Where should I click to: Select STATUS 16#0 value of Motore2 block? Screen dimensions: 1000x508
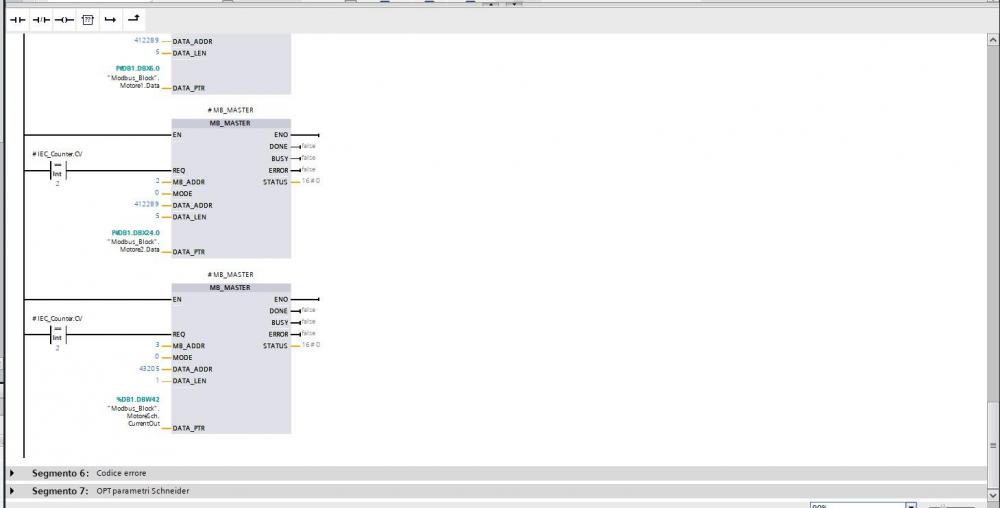pyautogui.click(x=311, y=181)
